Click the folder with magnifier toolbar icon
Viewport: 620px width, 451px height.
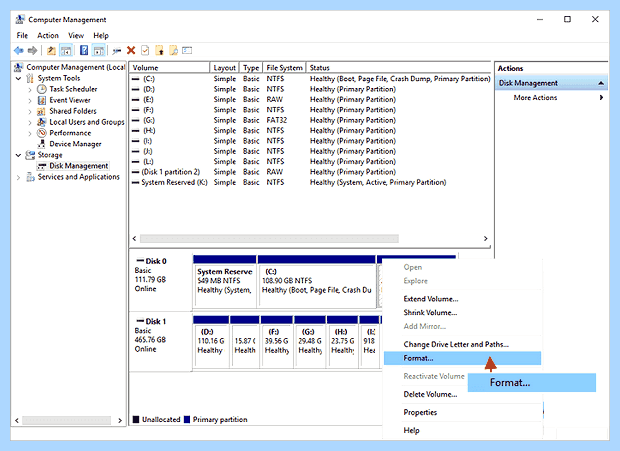173,51
